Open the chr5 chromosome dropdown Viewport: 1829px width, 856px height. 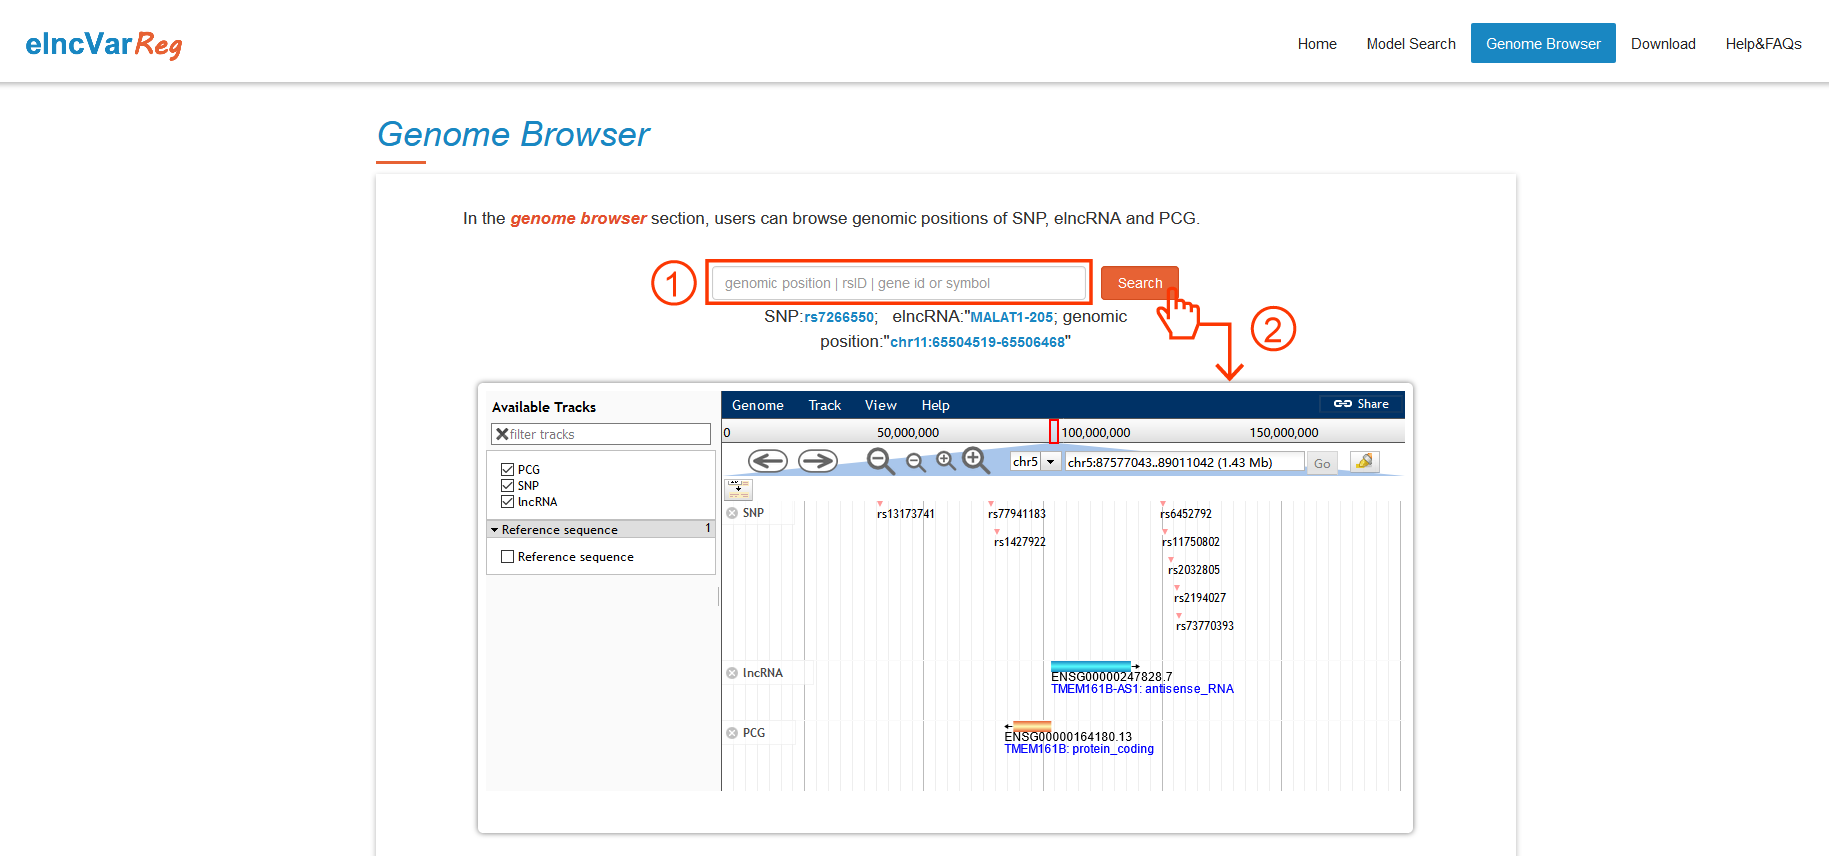[1034, 462]
